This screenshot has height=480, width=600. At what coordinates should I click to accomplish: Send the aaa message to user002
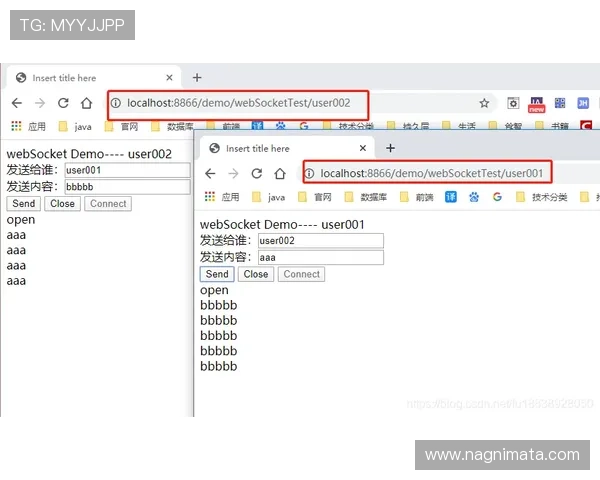217,274
